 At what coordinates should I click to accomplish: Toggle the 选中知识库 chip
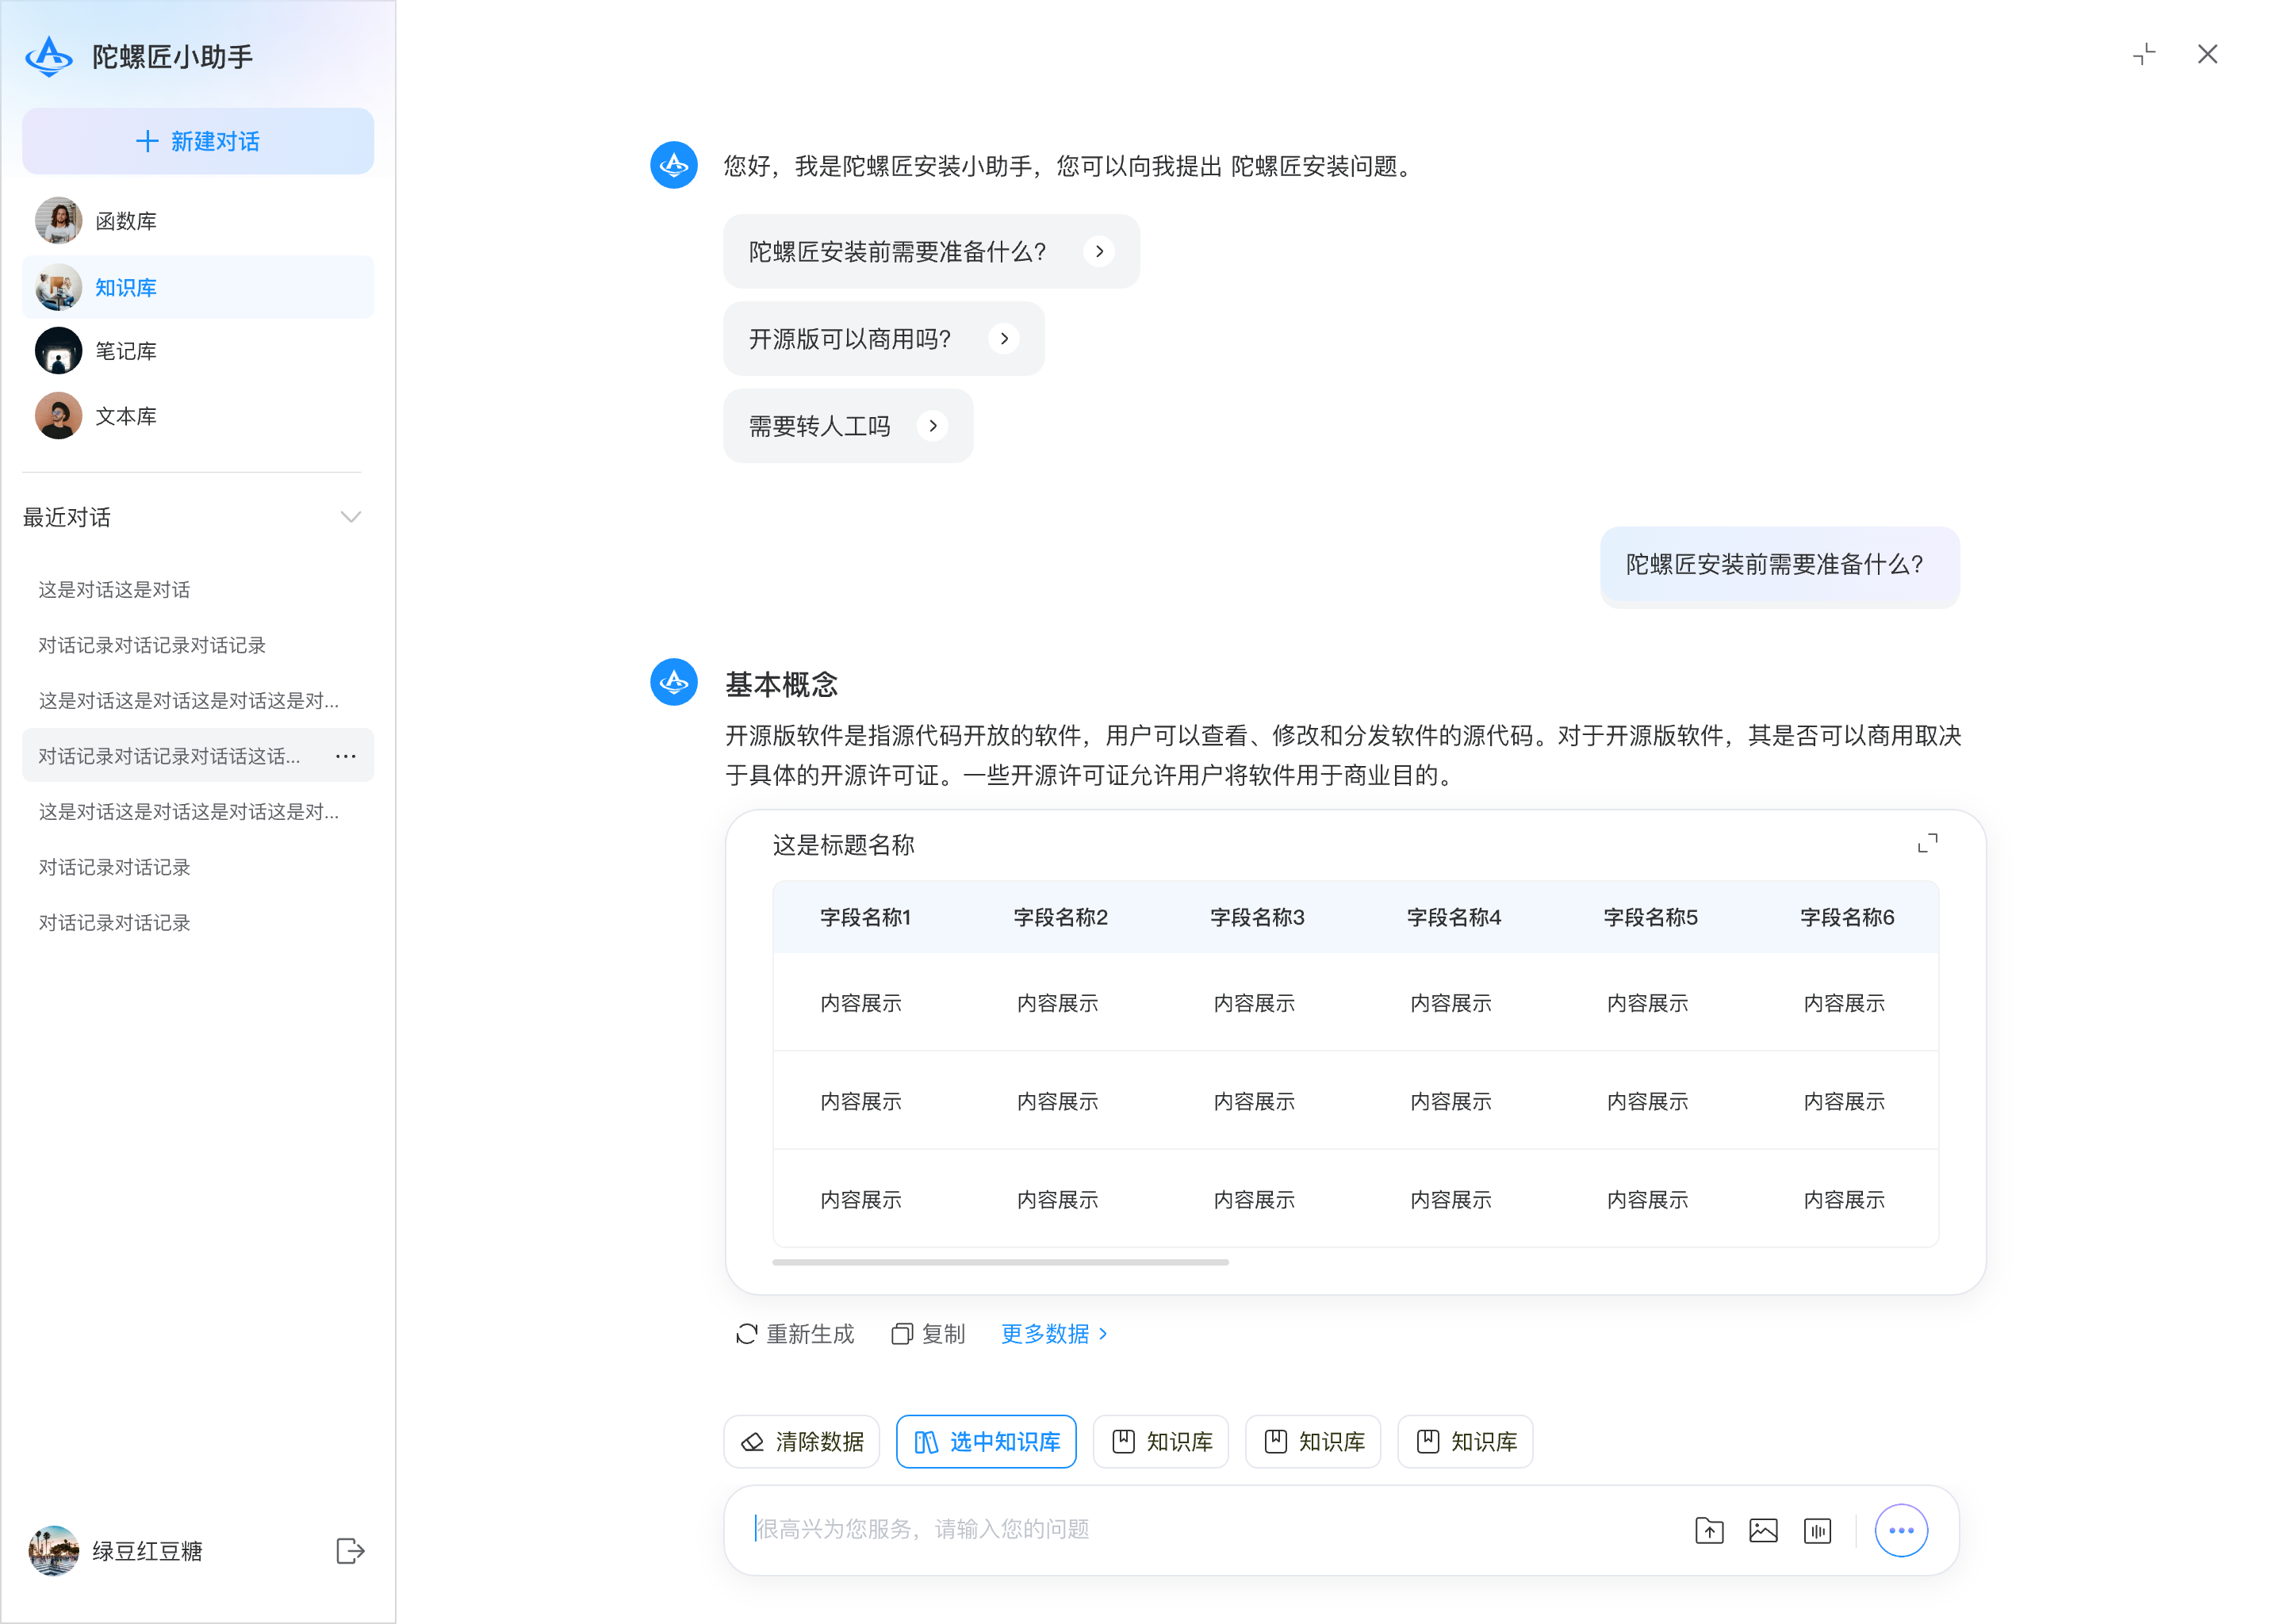[x=986, y=1442]
